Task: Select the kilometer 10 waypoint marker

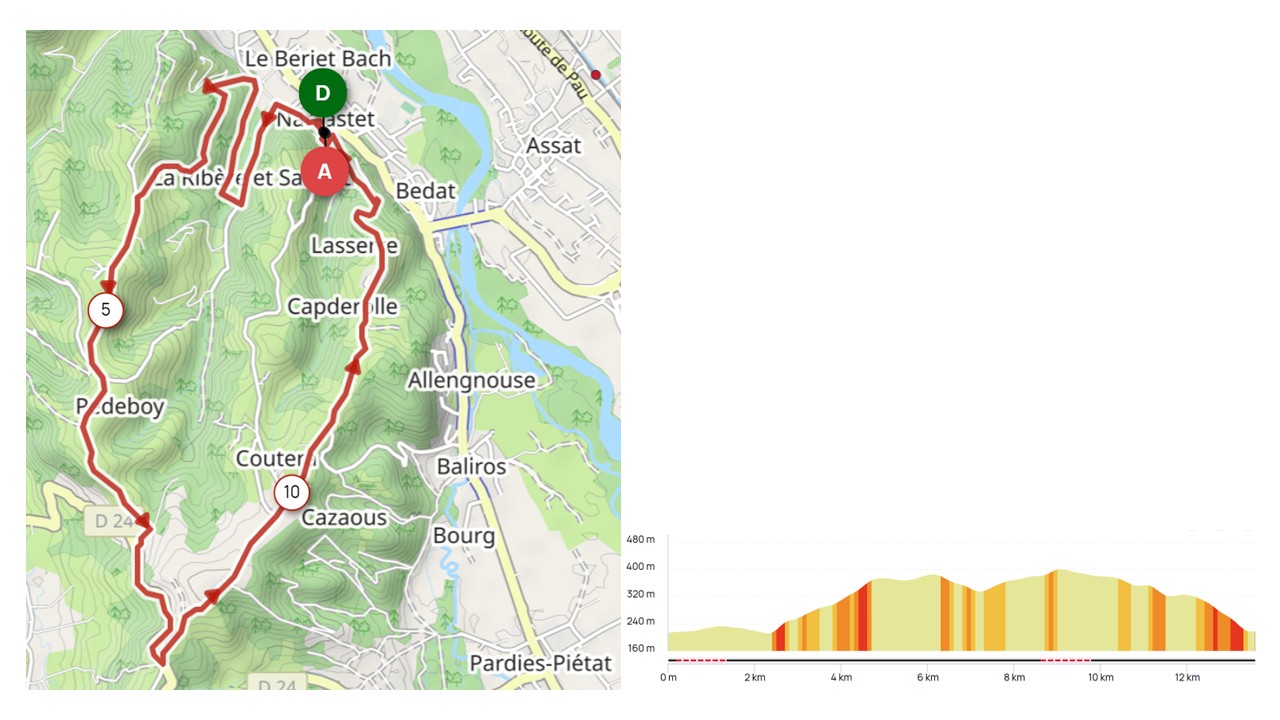Action: (x=291, y=492)
